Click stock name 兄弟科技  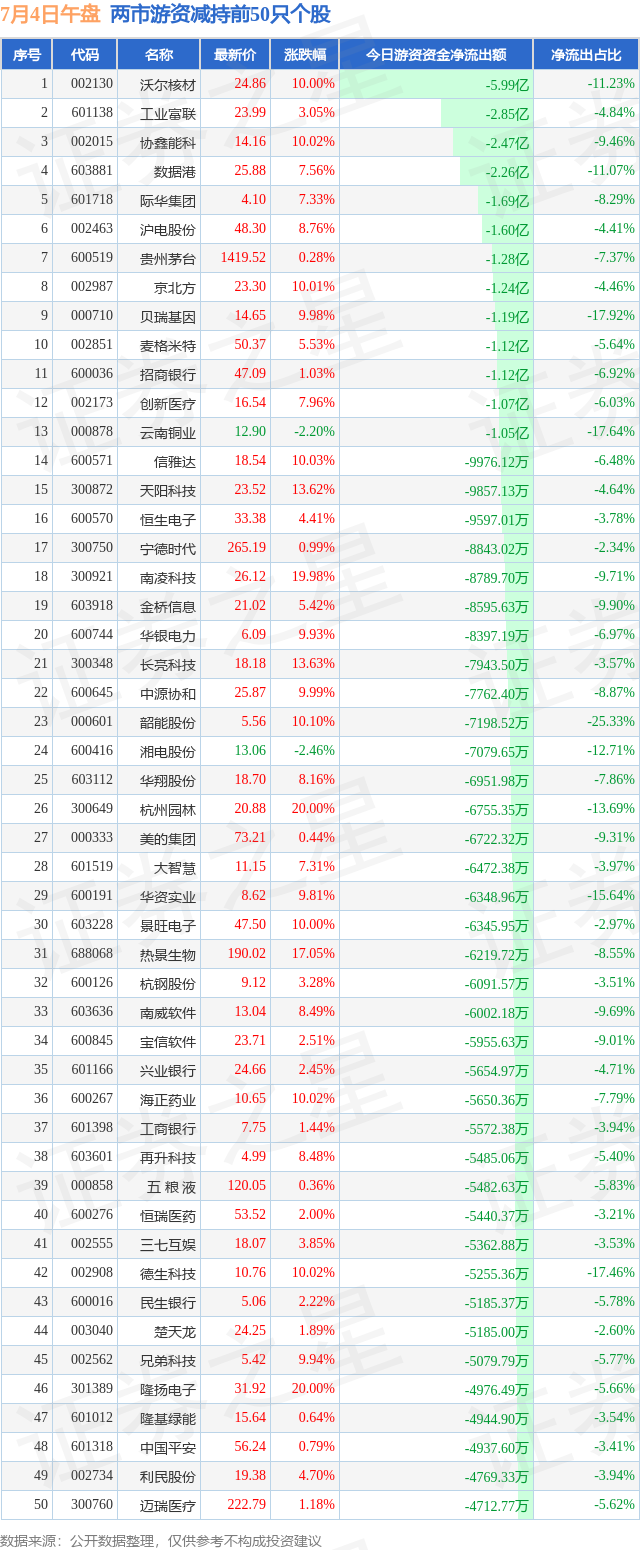pos(168,1360)
